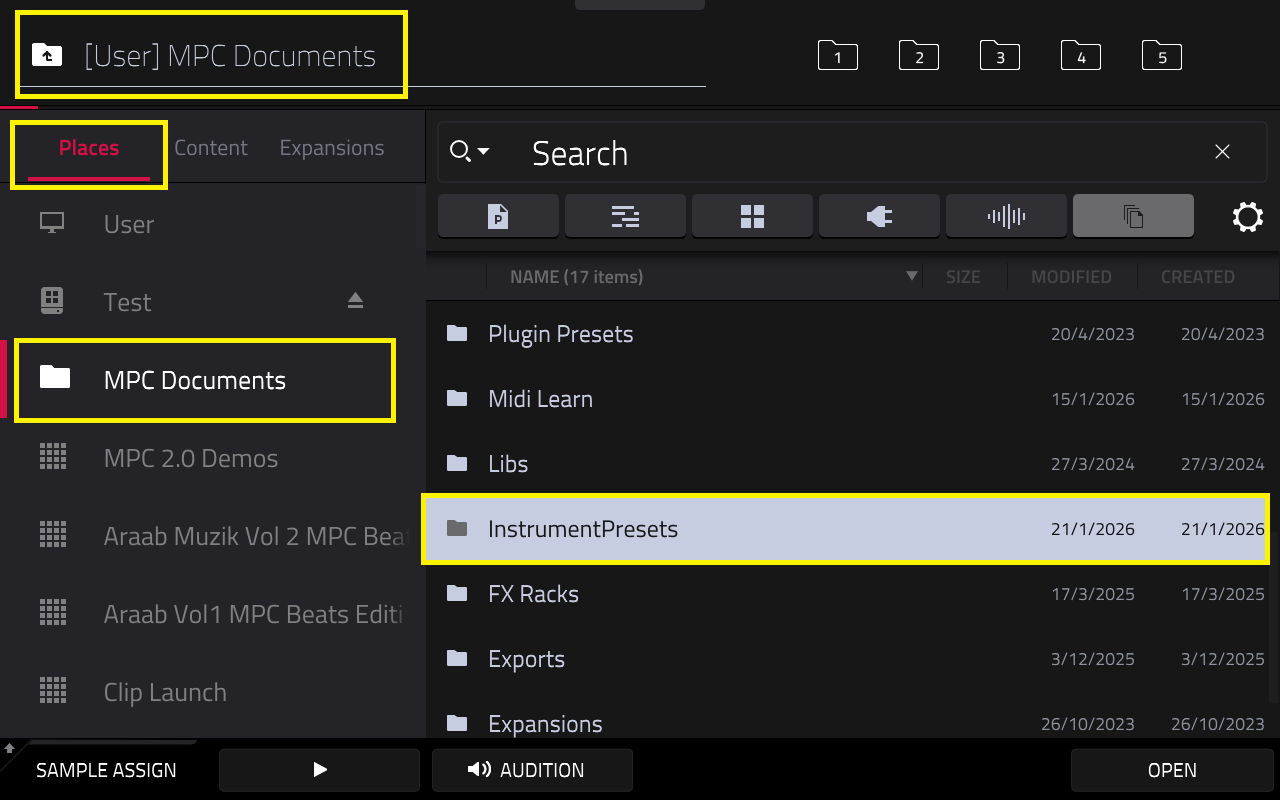1280x800 pixels.
Task: Click the InstrumentPresets folder icon
Action: click(457, 527)
